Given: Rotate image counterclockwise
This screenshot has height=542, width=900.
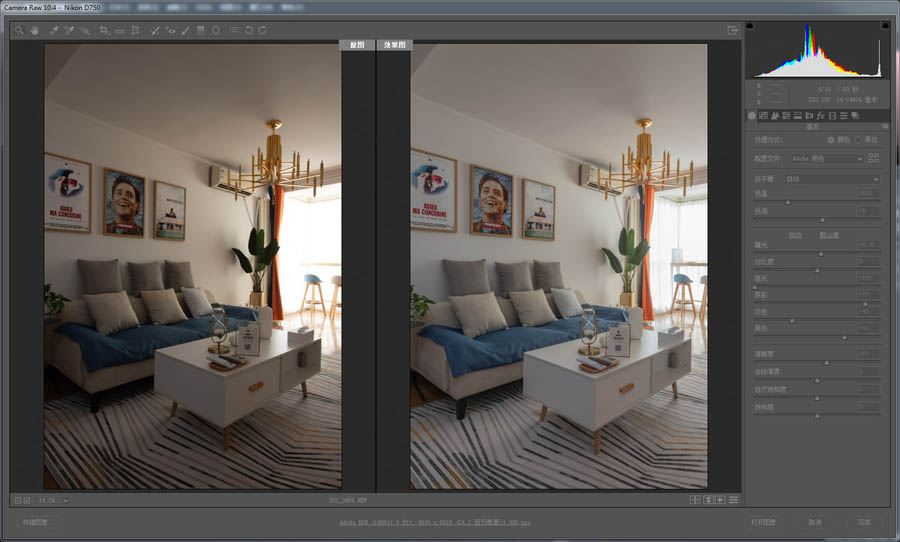Looking at the screenshot, I should click(x=249, y=30).
